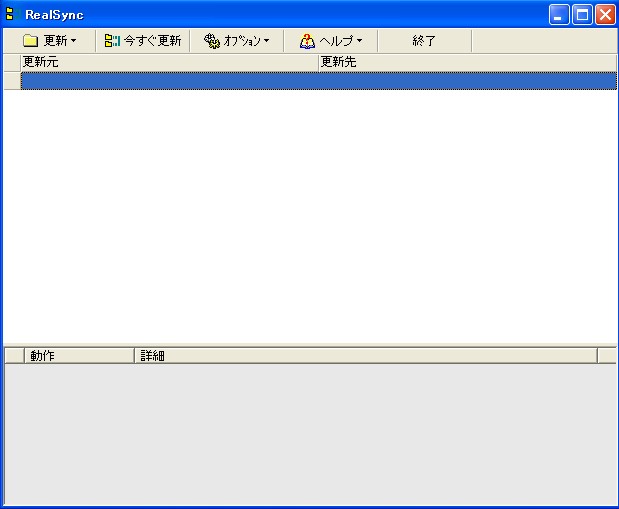Screen dimensions: 619x509
Task: Select the 更新先 column header
Action: point(466,62)
